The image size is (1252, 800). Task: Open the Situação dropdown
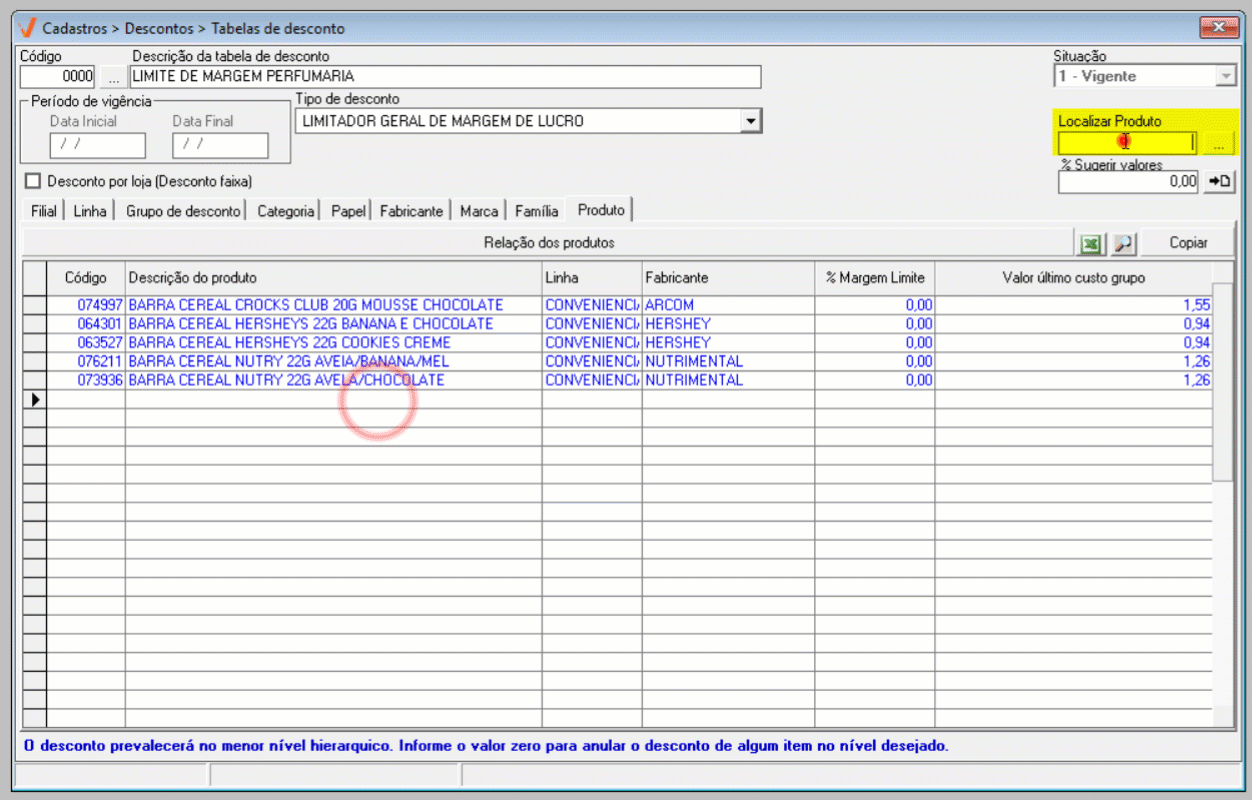1226,77
